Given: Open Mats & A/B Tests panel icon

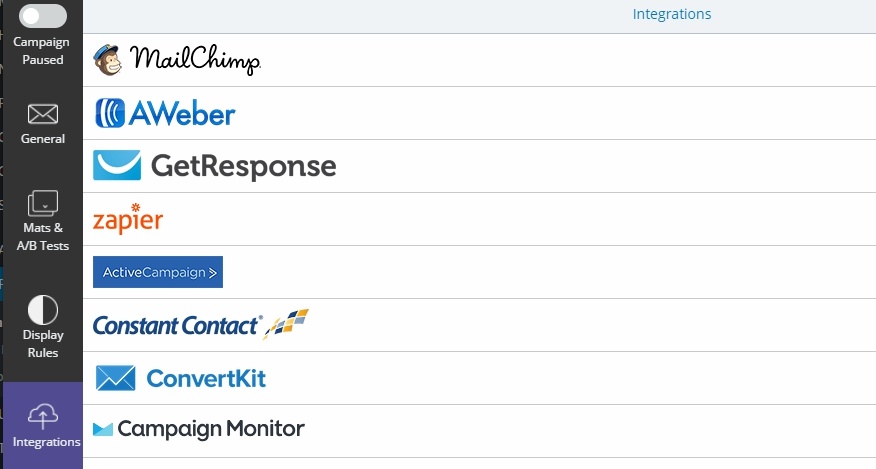Looking at the screenshot, I should 42,203.
